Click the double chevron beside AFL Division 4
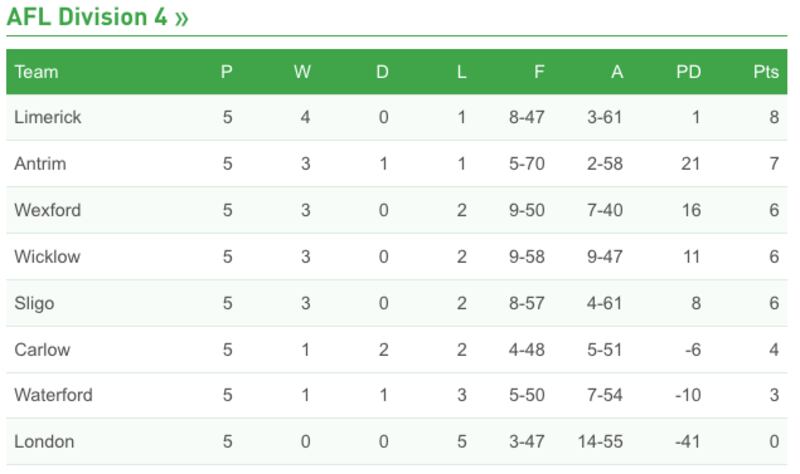The height and width of the screenshot is (474, 800). pyautogui.click(x=181, y=19)
